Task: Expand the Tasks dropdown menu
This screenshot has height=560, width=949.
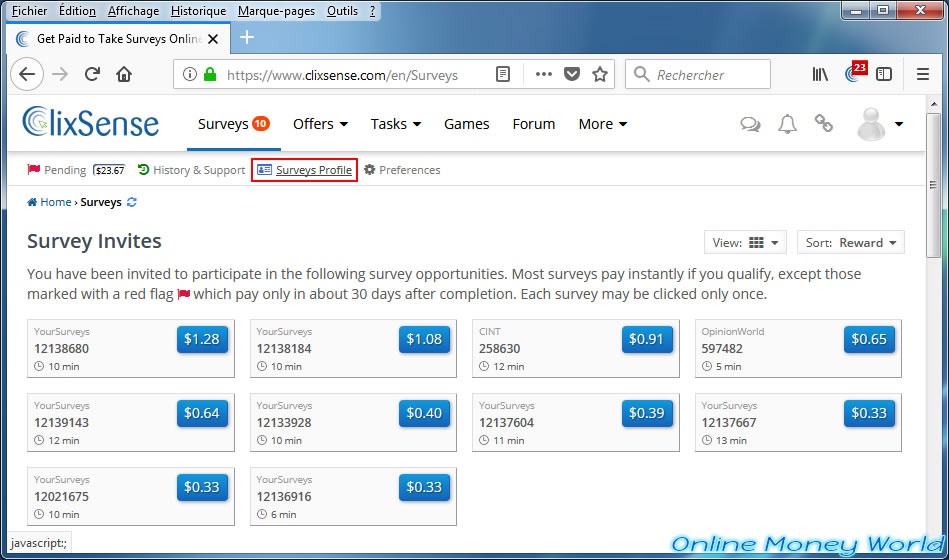Action: 395,124
